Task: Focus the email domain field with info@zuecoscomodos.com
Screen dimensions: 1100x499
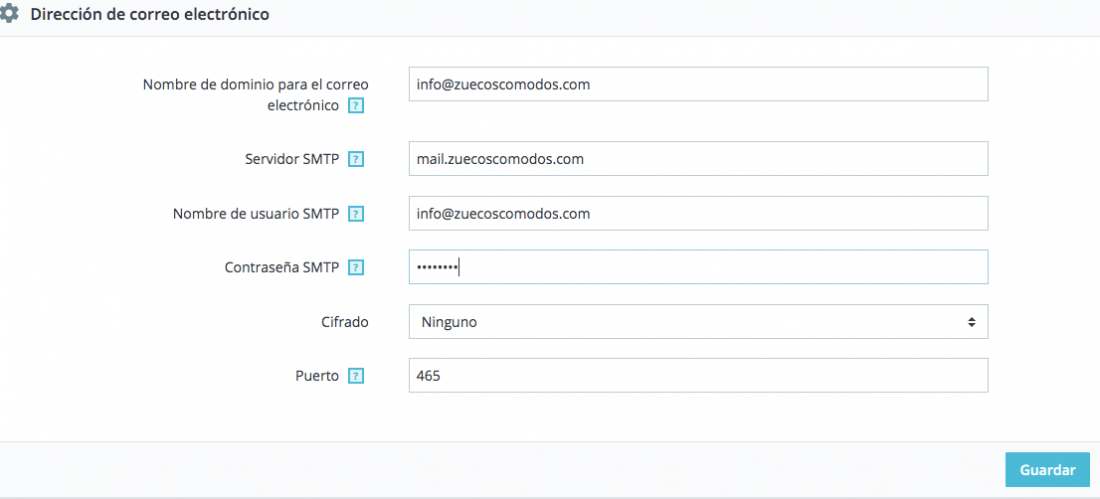Action: point(698,84)
